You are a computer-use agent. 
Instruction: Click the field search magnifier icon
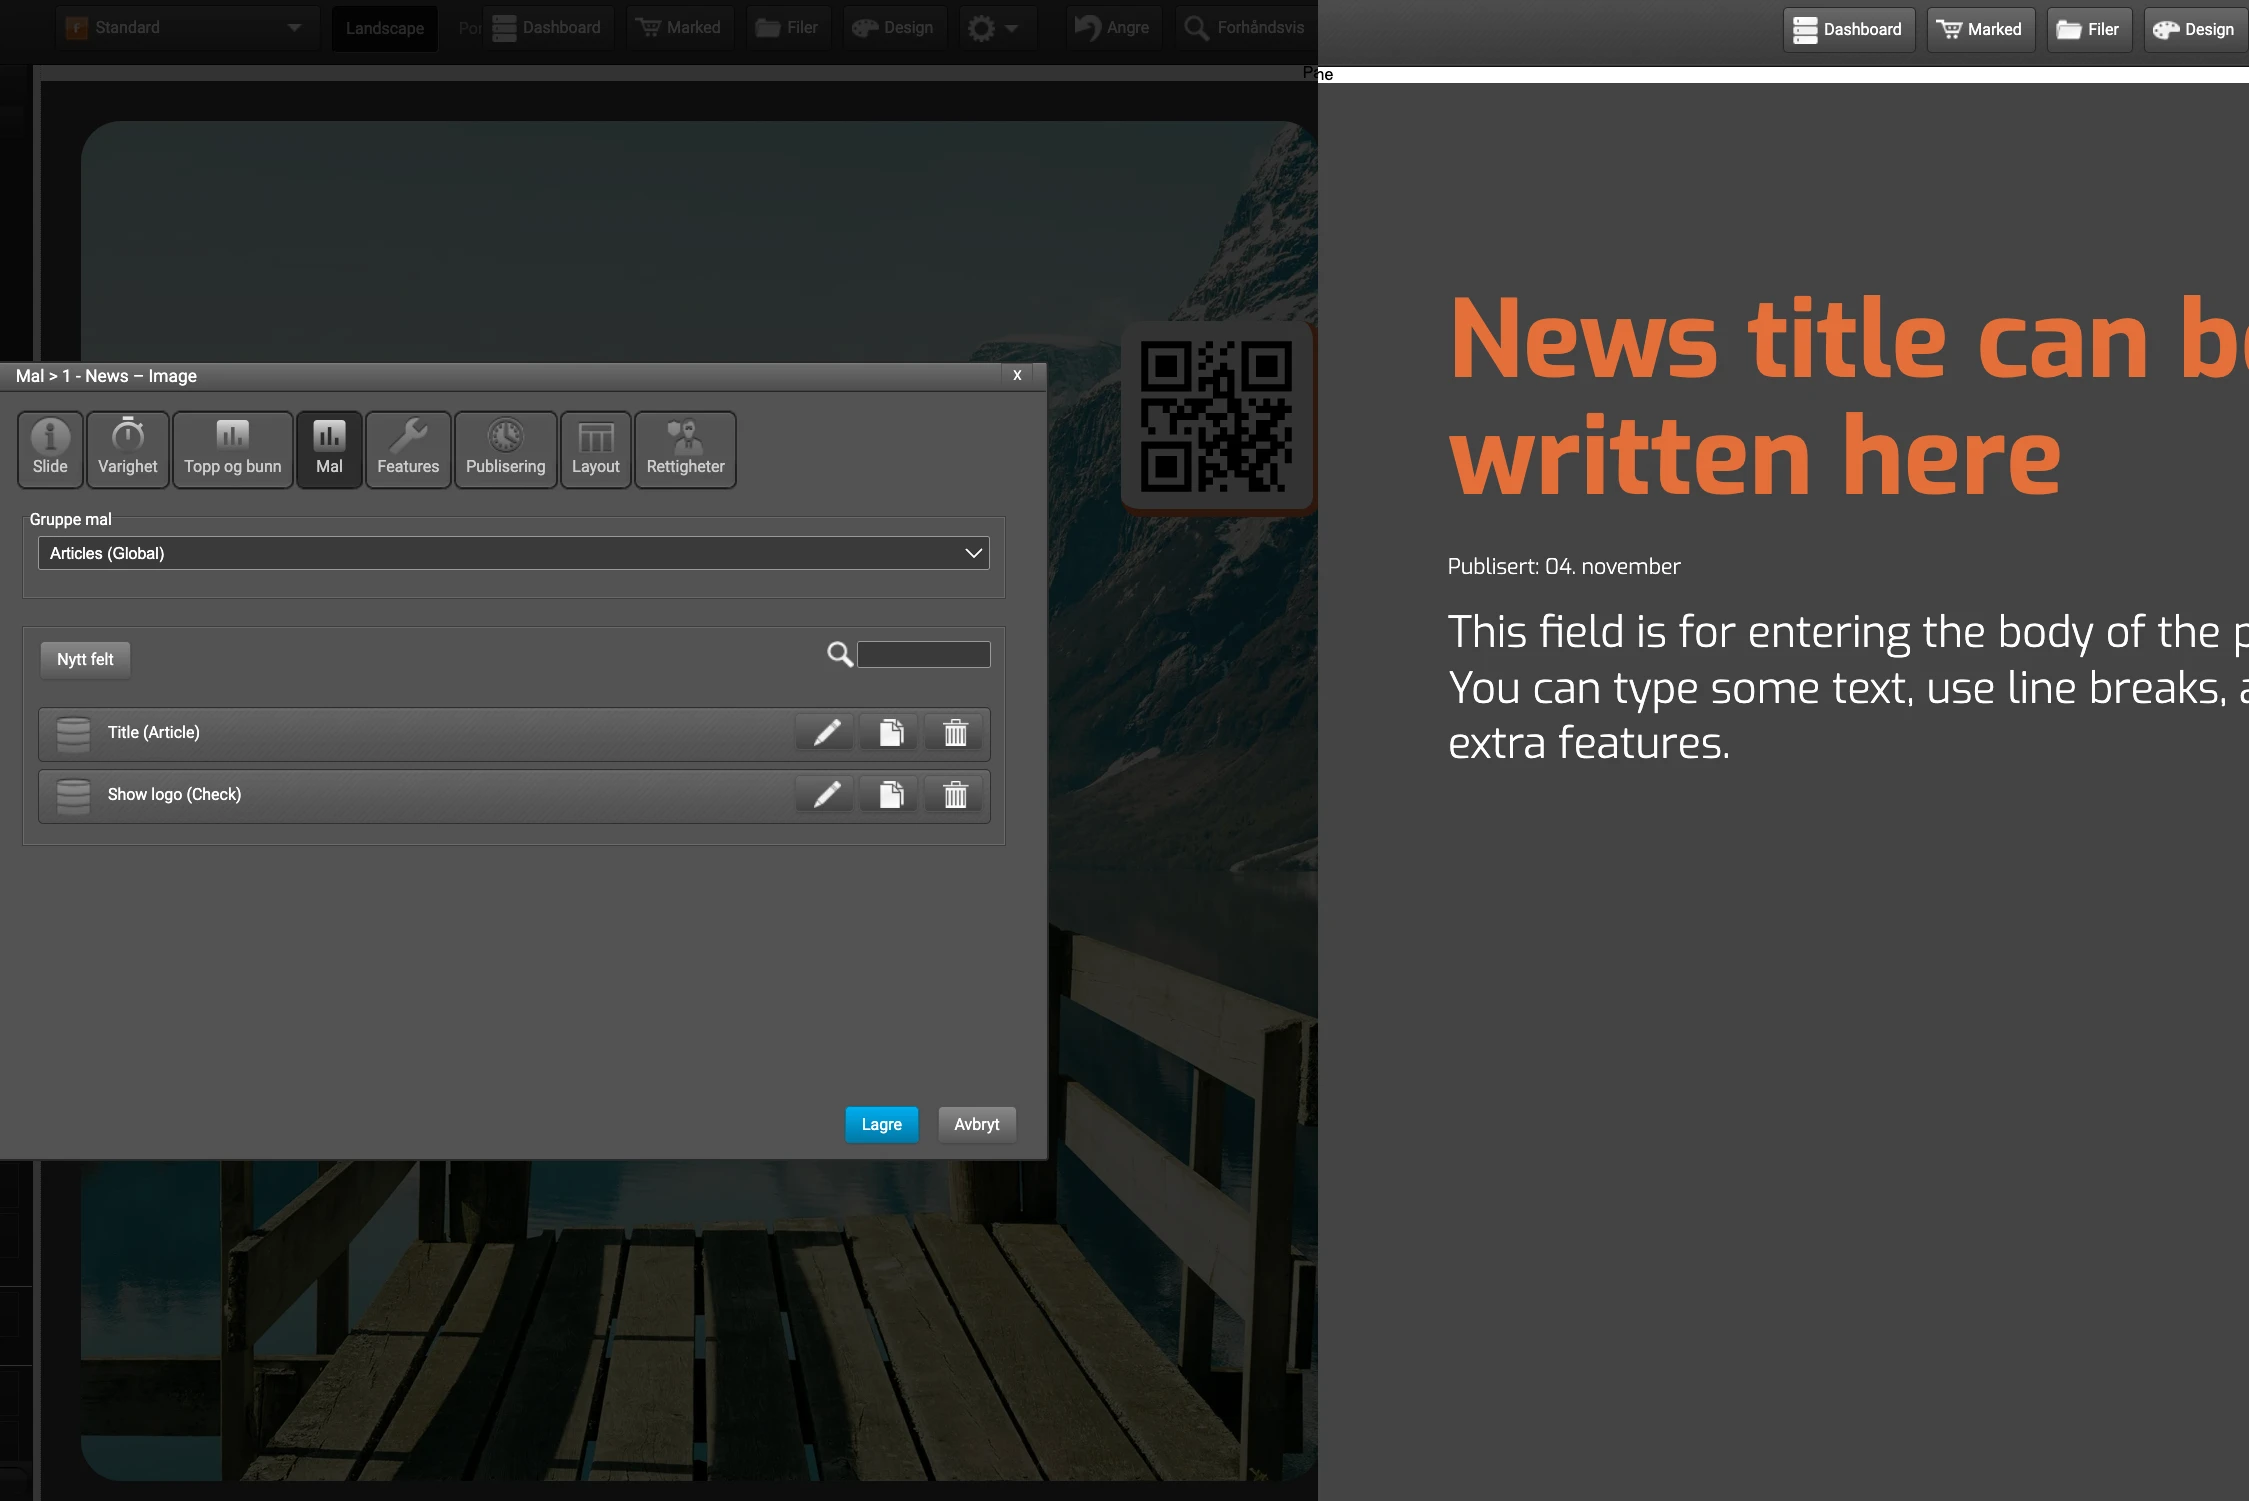840,654
